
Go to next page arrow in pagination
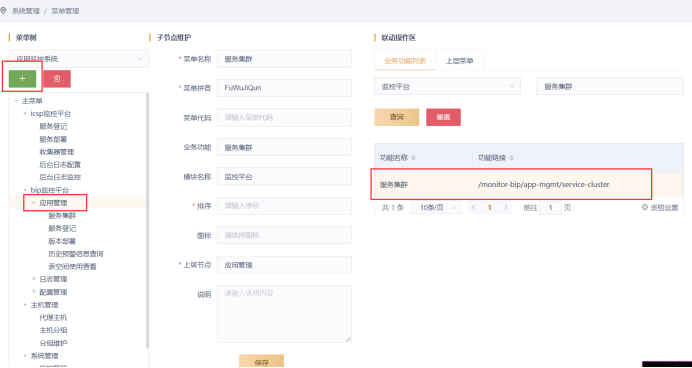(x=506, y=207)
